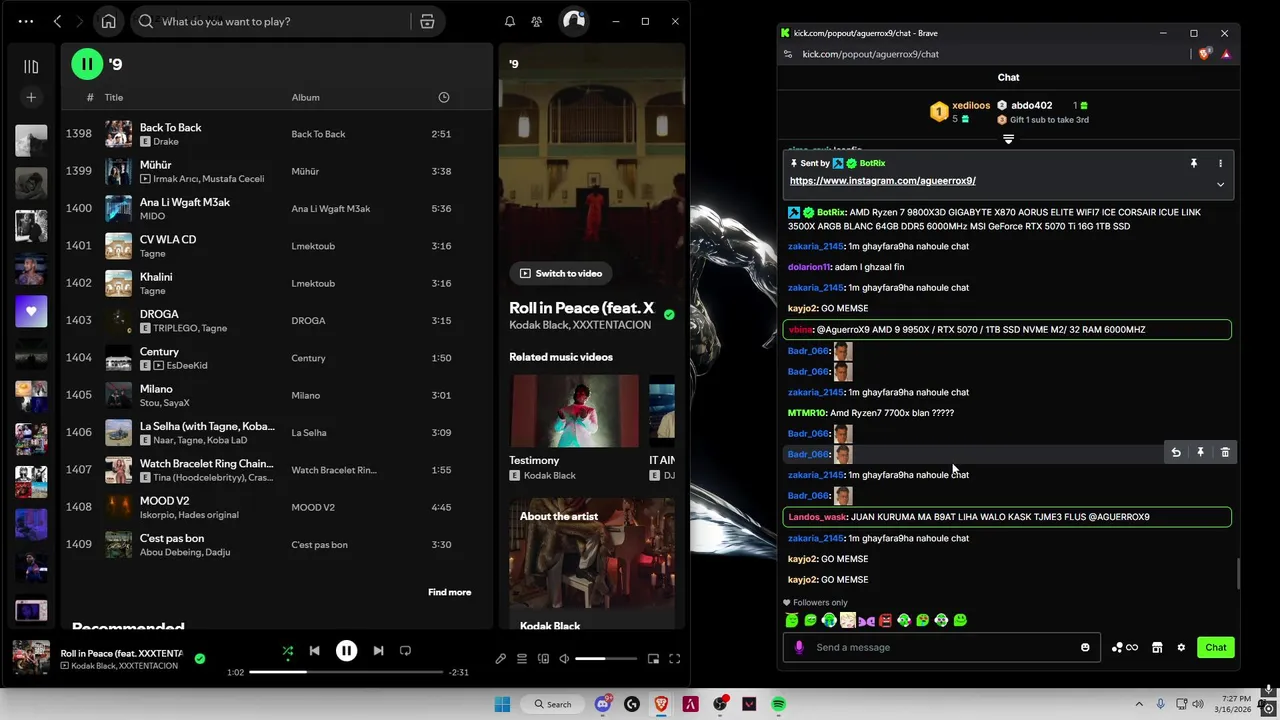Image resolution: width=1280 pixels, height=720 pixels.
Task: Open Testimony related music video thumbnail
Action: pos(574,411)
